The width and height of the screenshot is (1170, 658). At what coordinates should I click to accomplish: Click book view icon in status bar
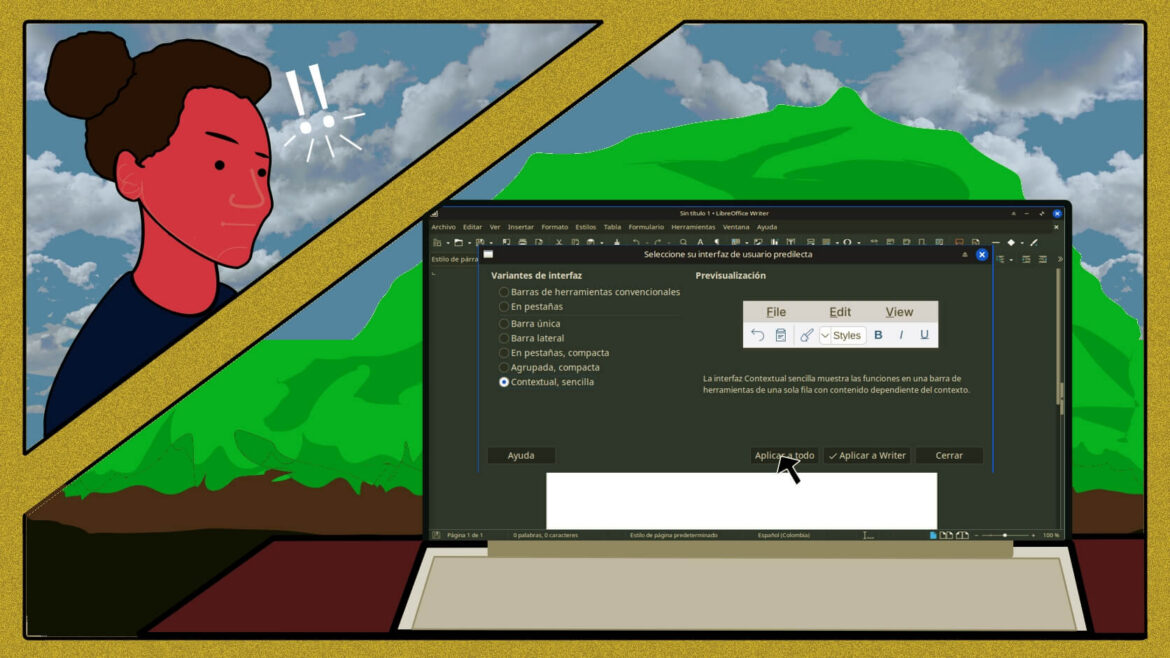point(963,535)
